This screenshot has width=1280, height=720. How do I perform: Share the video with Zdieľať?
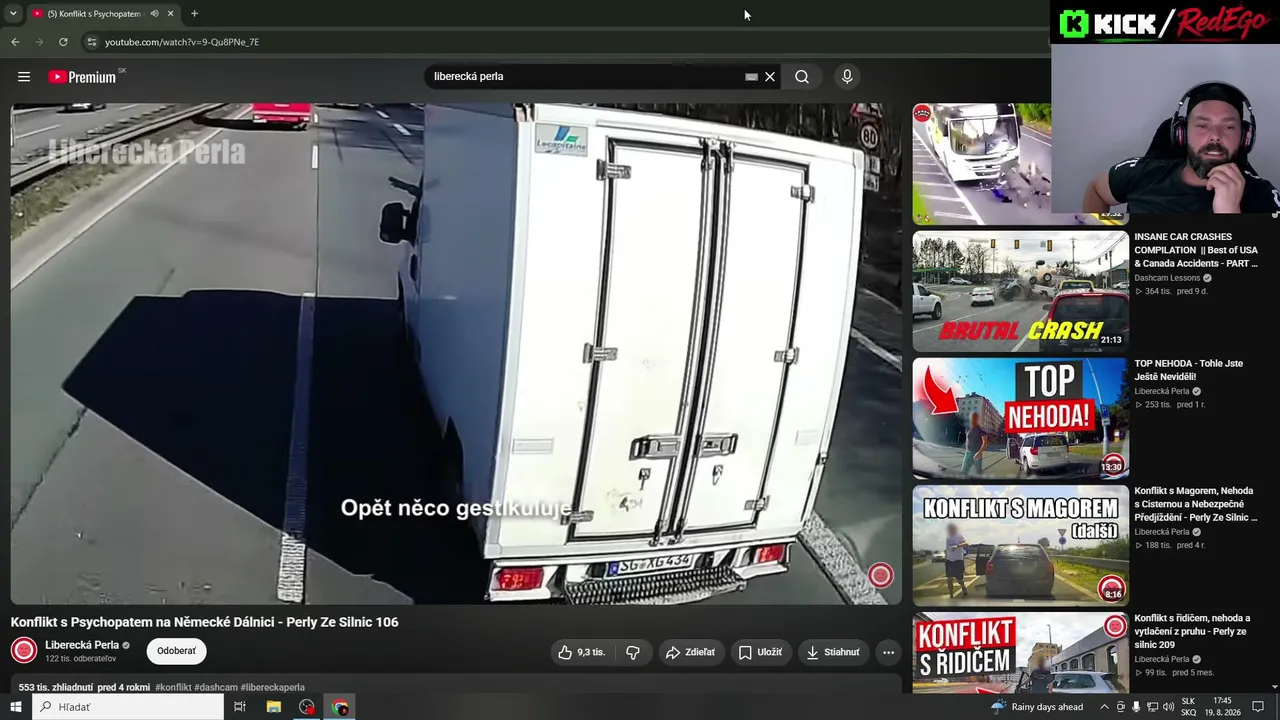tap(690, 652)
